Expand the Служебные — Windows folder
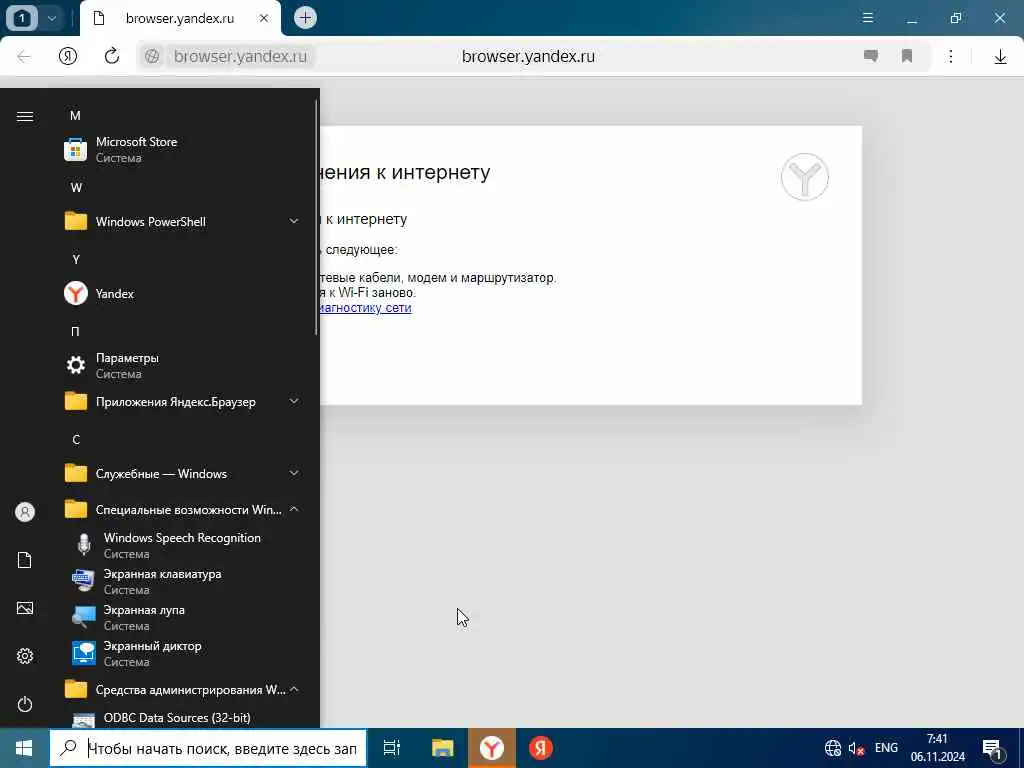 coord(182,473)
